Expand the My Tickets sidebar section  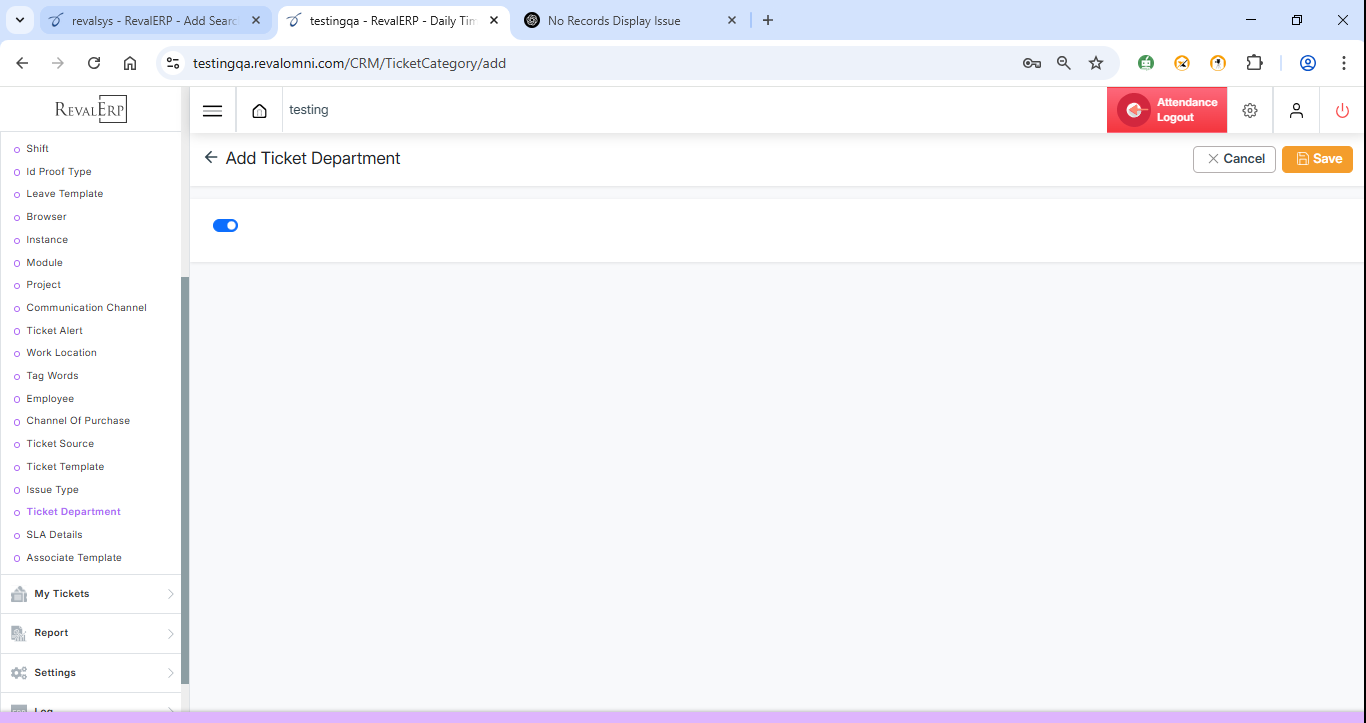(x=90, y=594)
